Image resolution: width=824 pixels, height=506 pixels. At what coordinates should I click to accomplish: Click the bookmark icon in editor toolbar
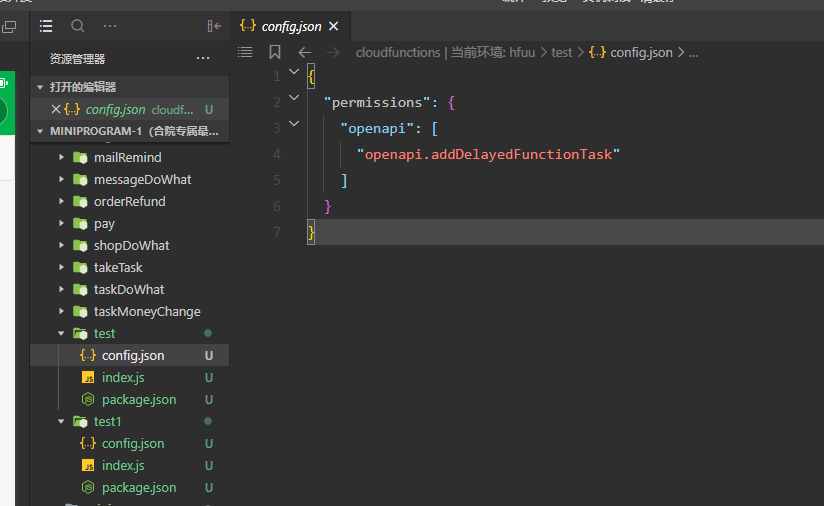tap(275, 52)
